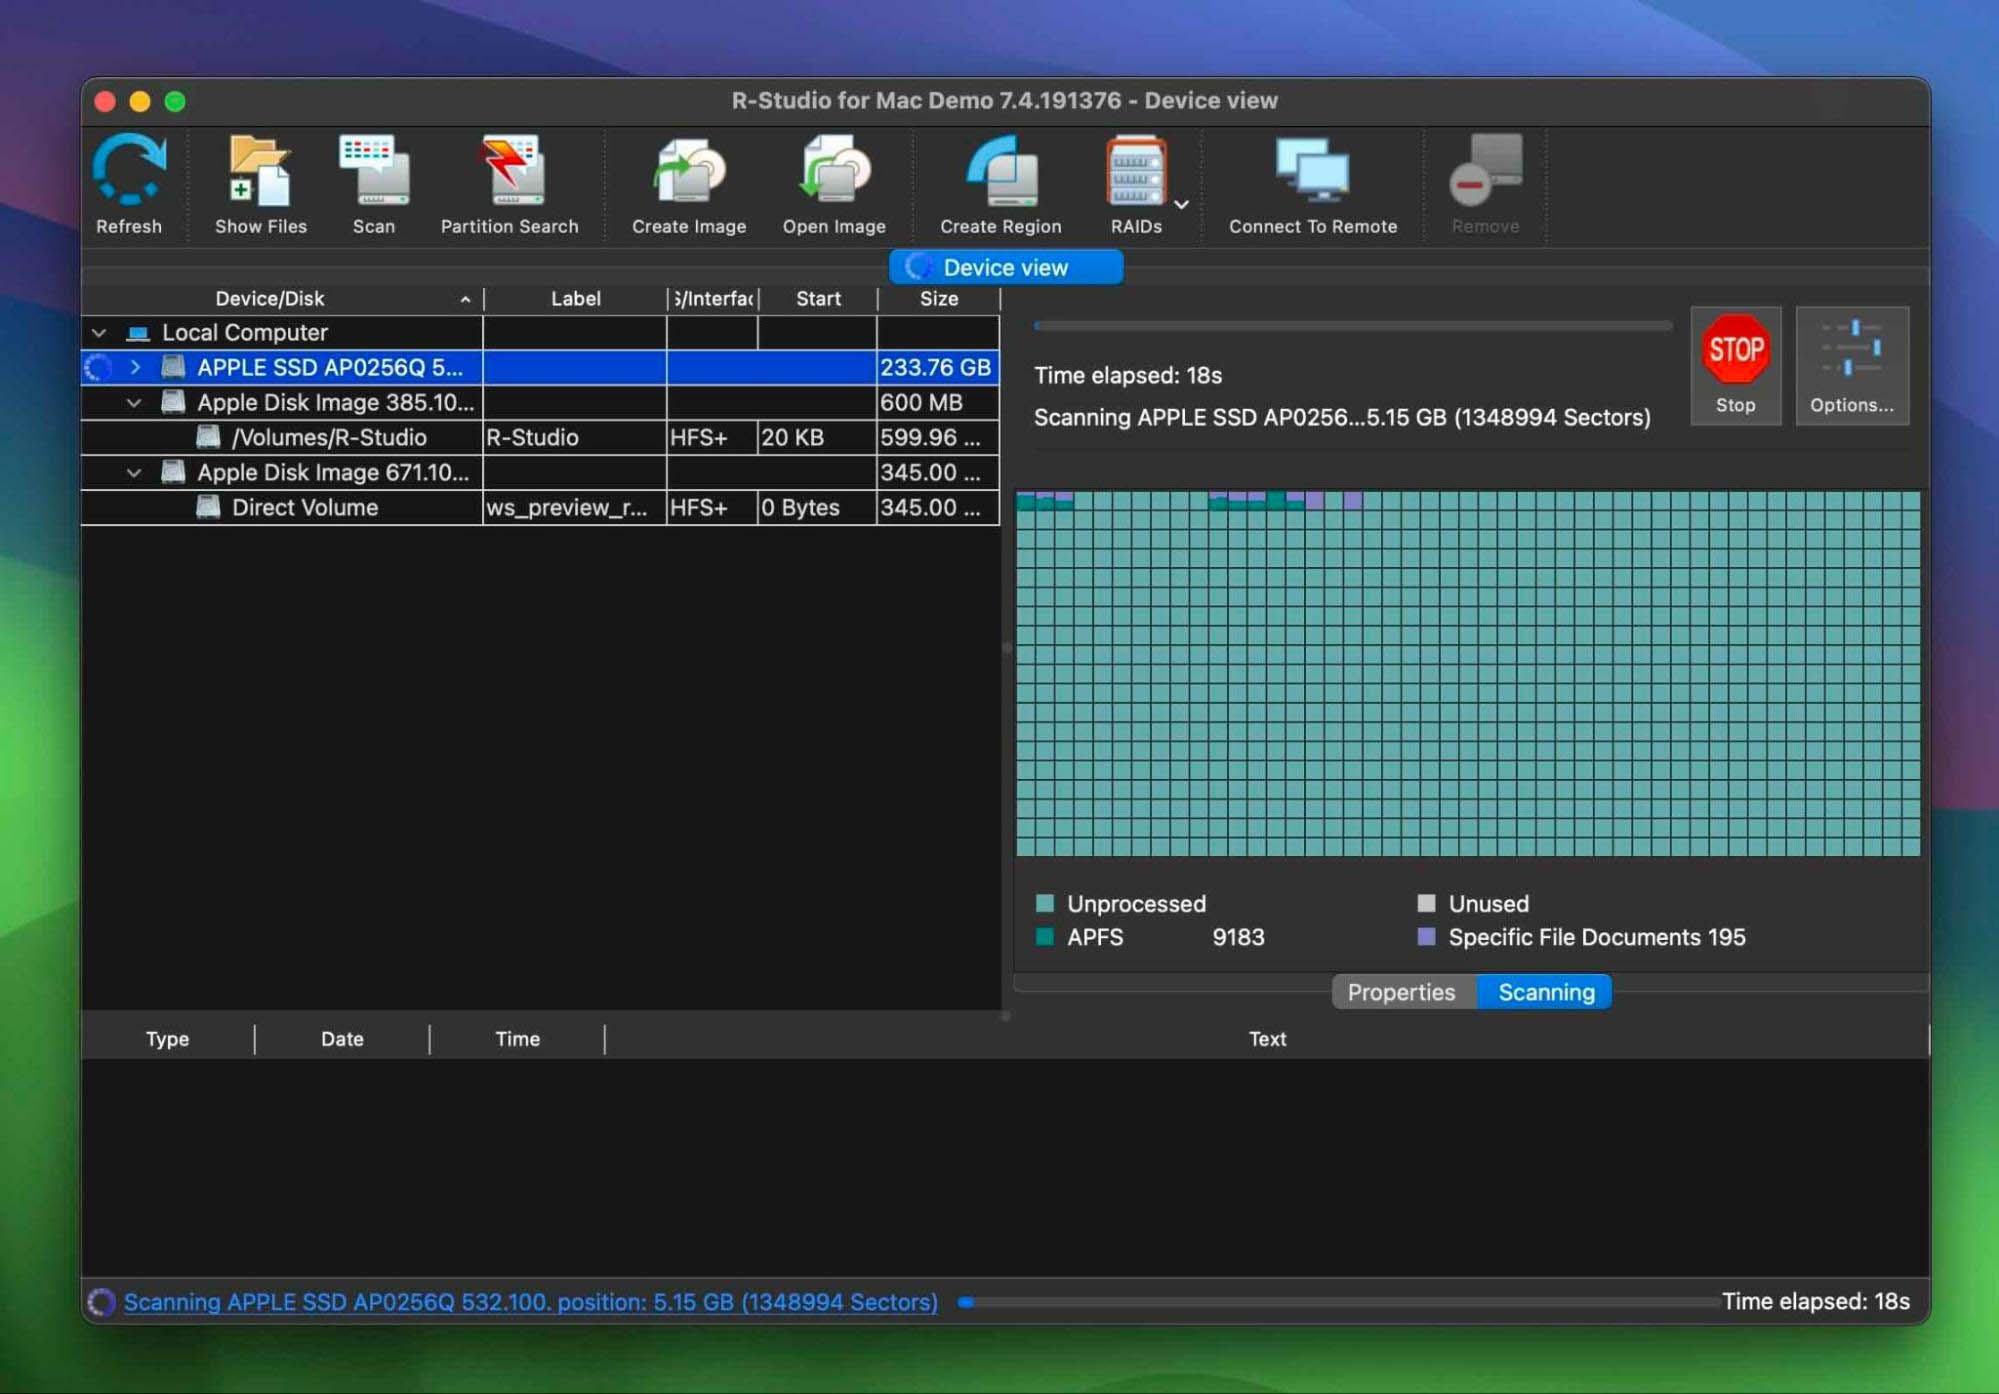The height and width of the screenshot is (1394, 1999).
Task: Open the RAIDs dropdown arrow
Action: coord(1181,204)
